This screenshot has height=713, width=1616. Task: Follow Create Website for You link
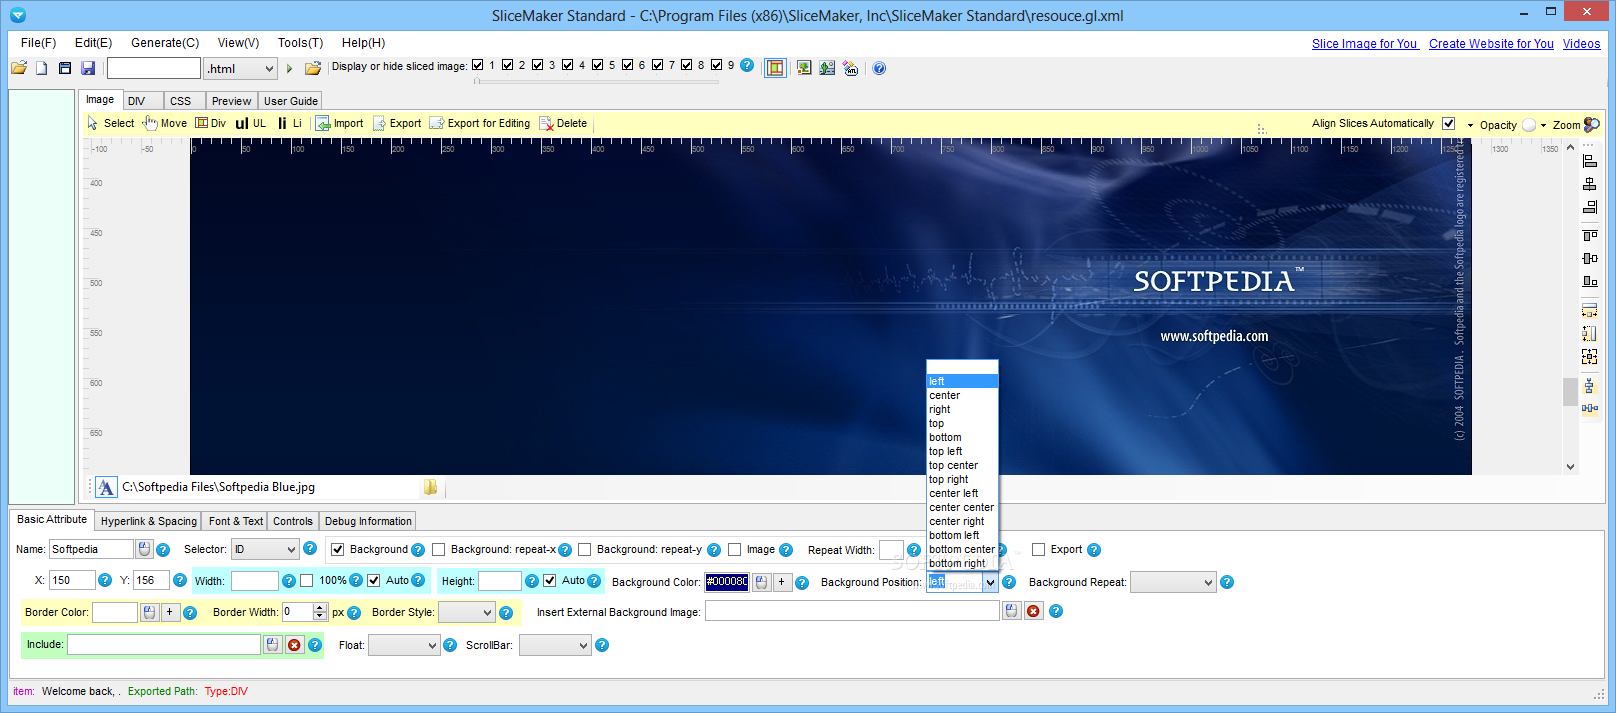pos(1491,44)
